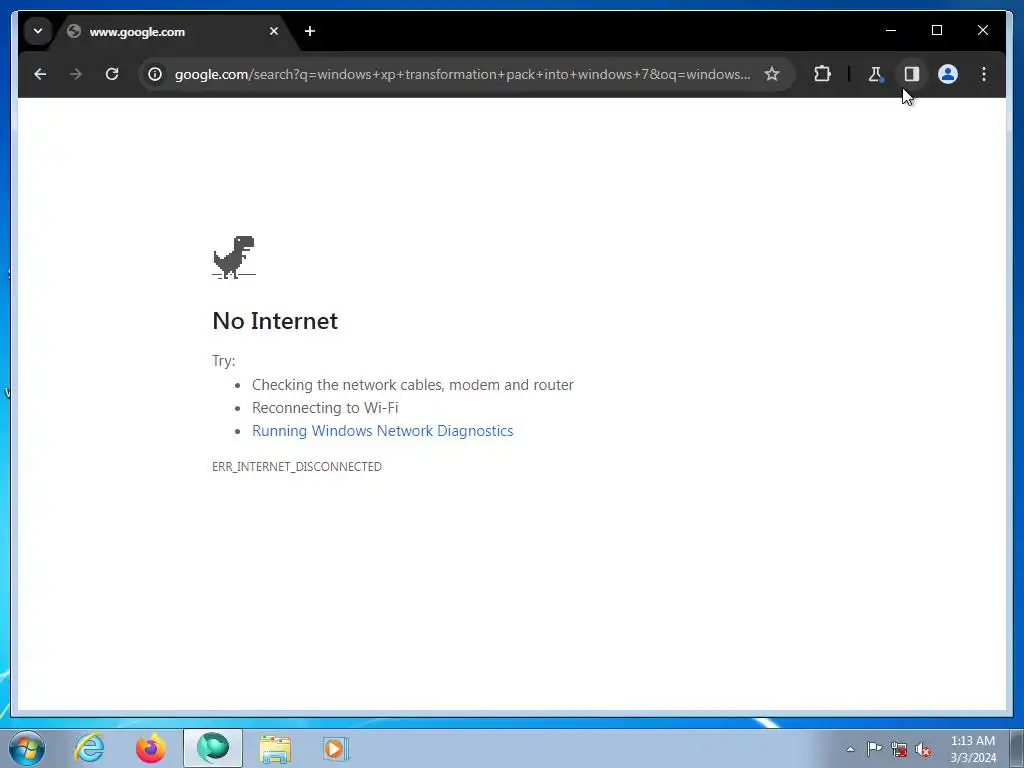This screenshot has width=1024, height=768.
Task: Open a new tab with plus button
Action: point(310,31)
